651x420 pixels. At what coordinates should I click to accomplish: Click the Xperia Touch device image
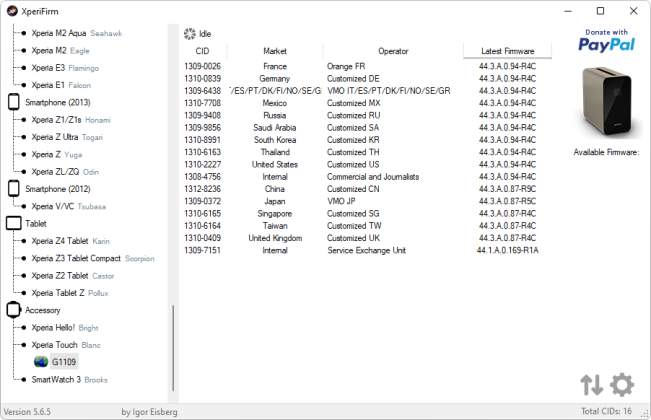[607, 102]
